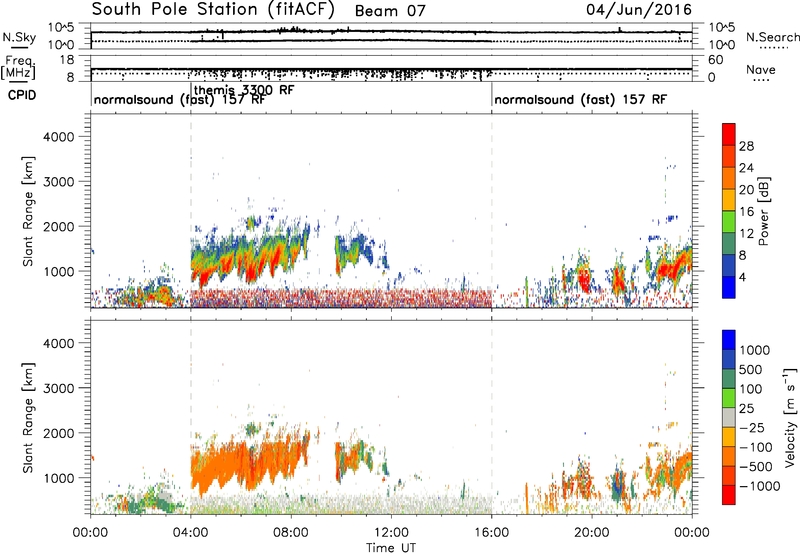
Task: Click the '16' Power scale value
Action: (x=746, y=212)
